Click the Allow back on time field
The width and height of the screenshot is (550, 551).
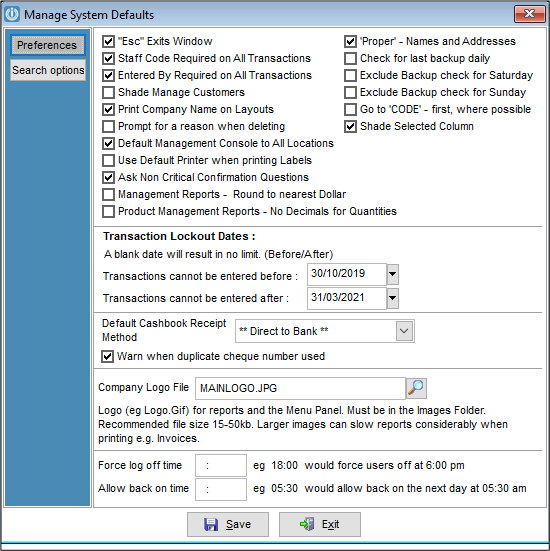pos(221,489)
